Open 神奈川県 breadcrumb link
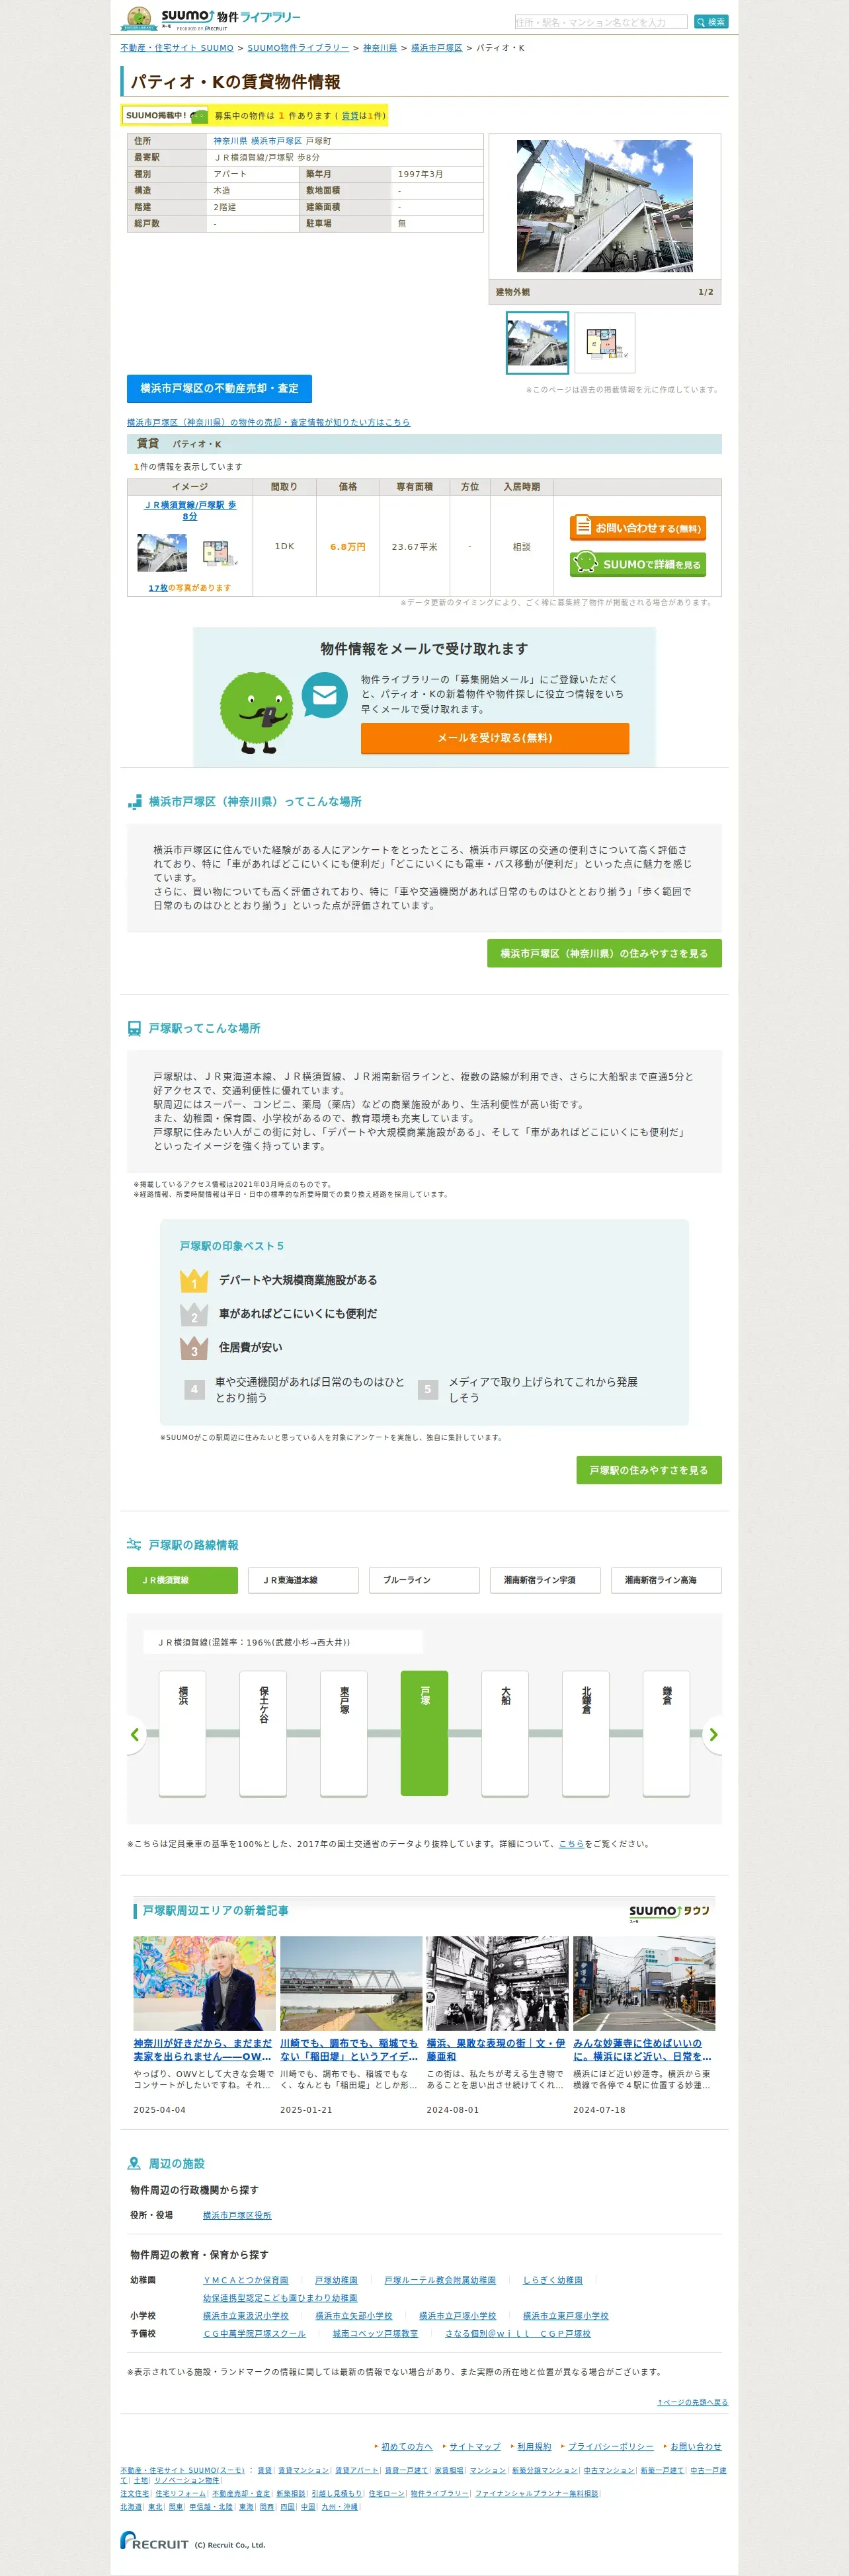 point(380,48)
